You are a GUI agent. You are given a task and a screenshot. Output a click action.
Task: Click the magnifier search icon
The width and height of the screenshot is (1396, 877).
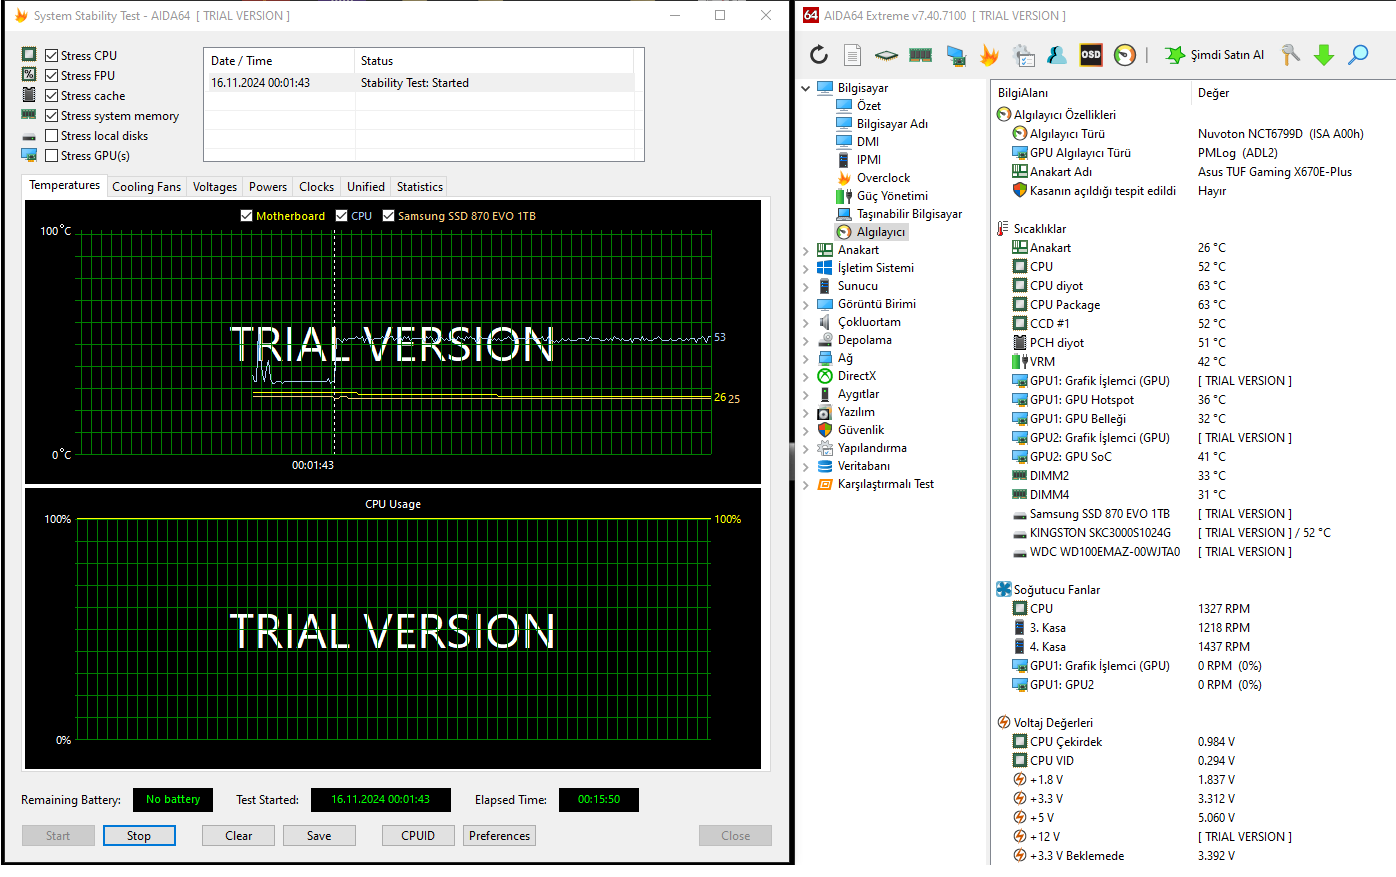pyautogui.click(x=1358, y=55)
